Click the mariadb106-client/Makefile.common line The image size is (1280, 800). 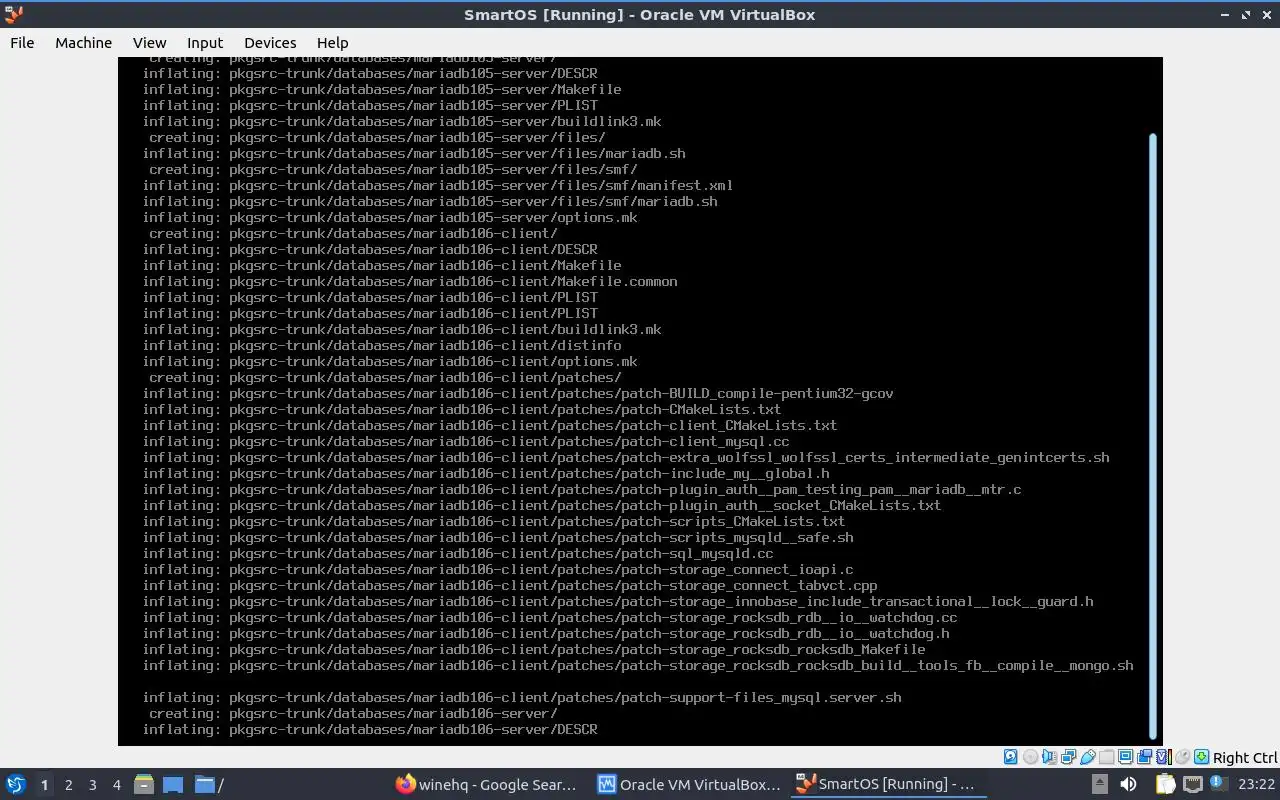[410, 281]
